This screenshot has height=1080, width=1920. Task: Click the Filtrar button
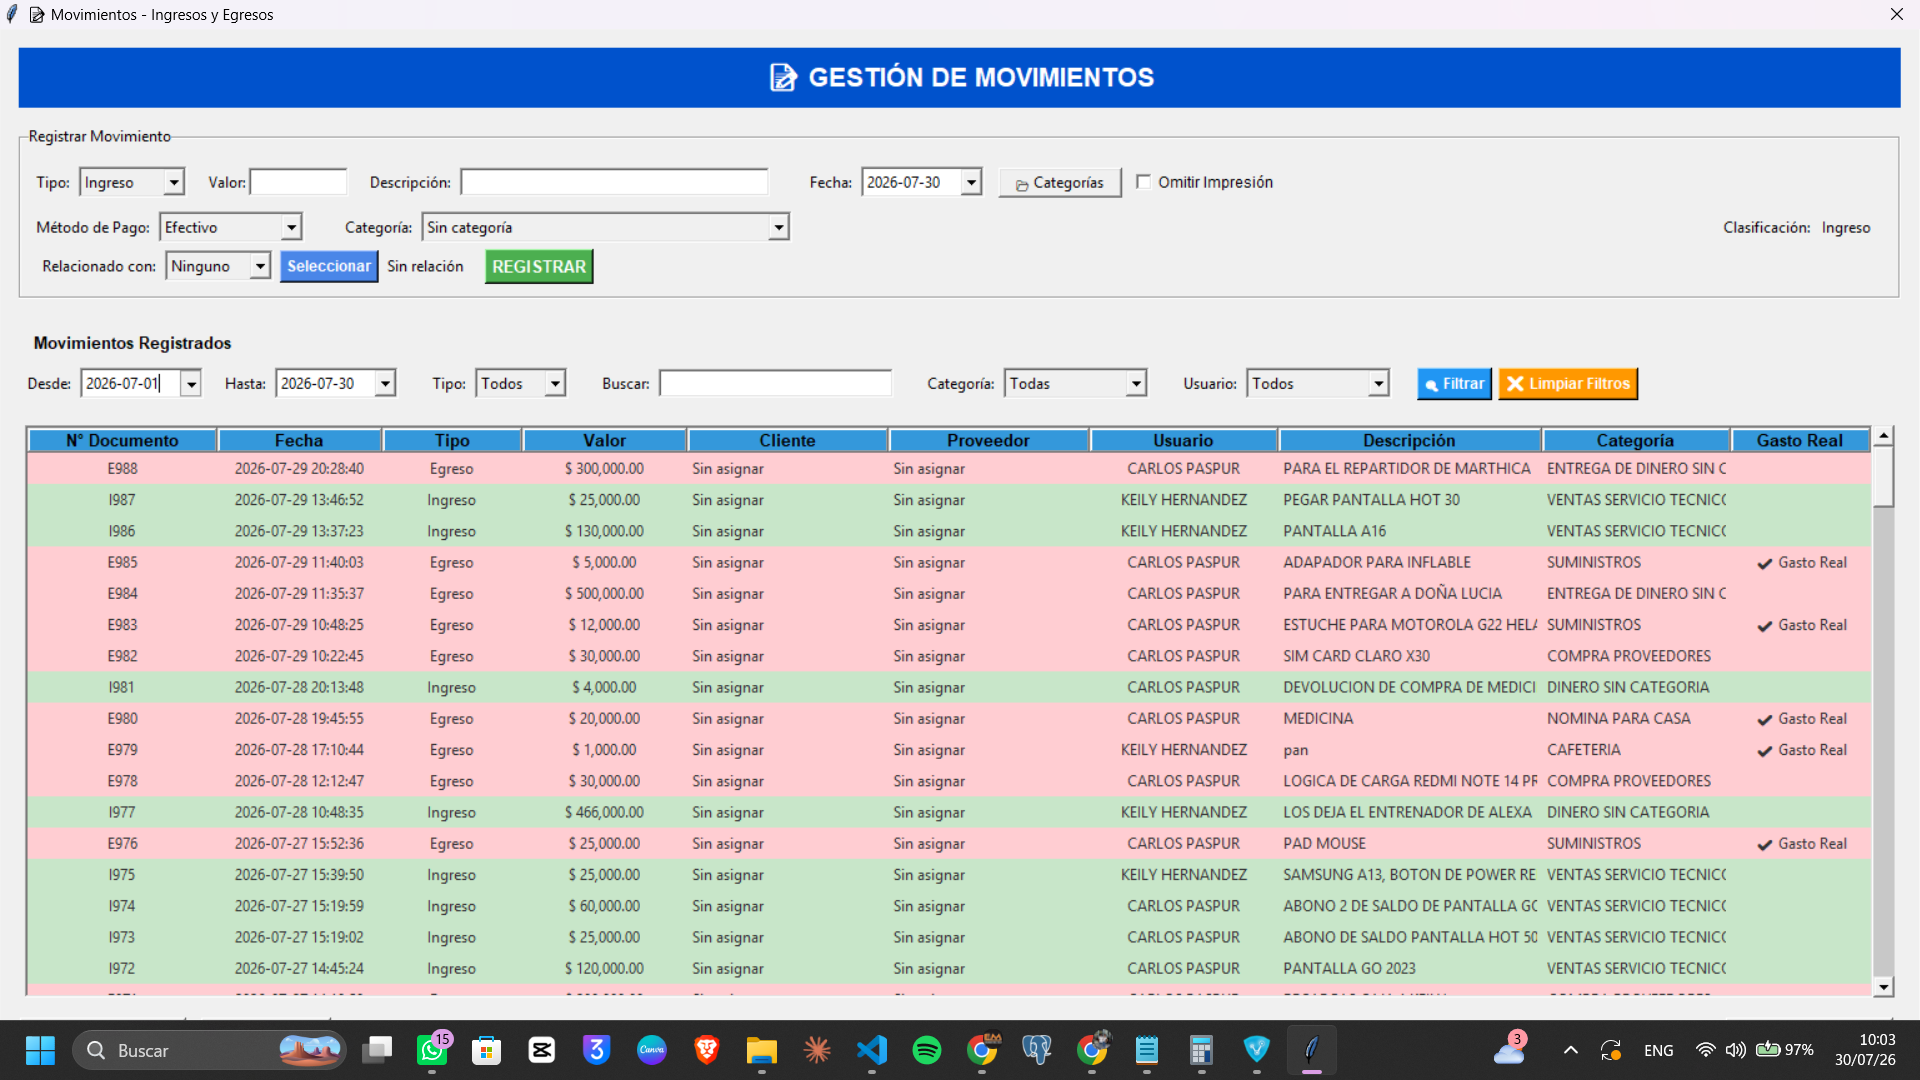pos(1454,384)
